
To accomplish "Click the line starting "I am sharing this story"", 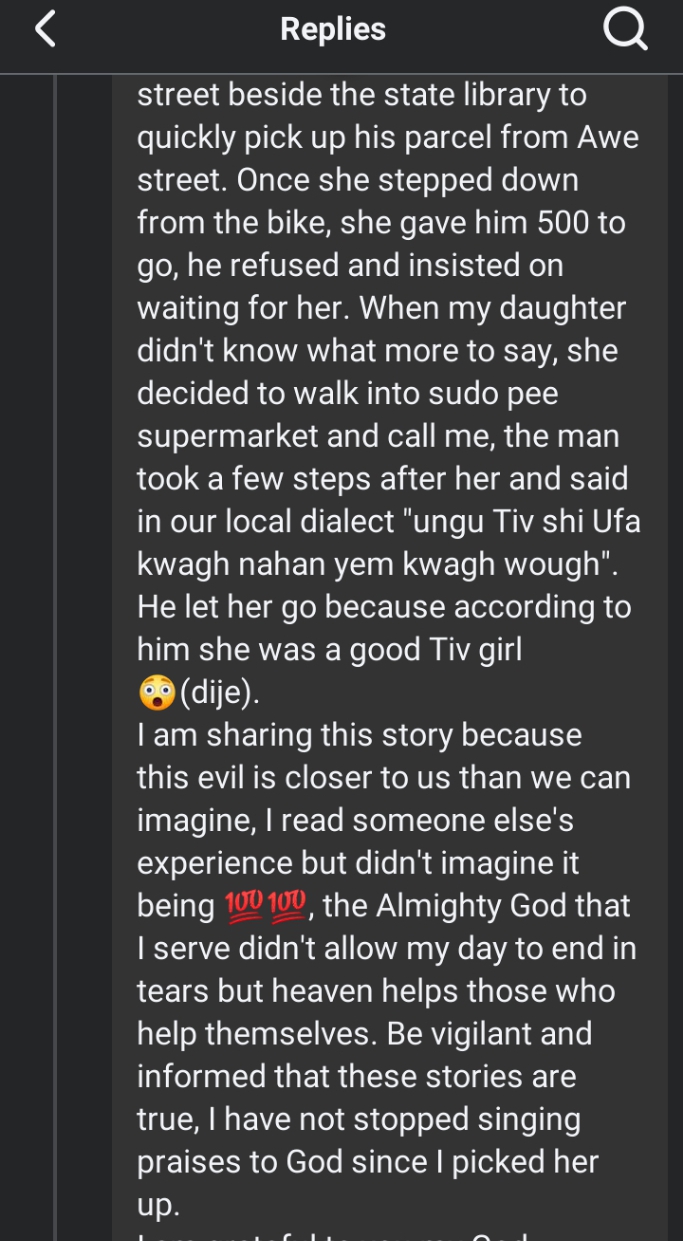I will pyautogui.click(x=359, y=735).
